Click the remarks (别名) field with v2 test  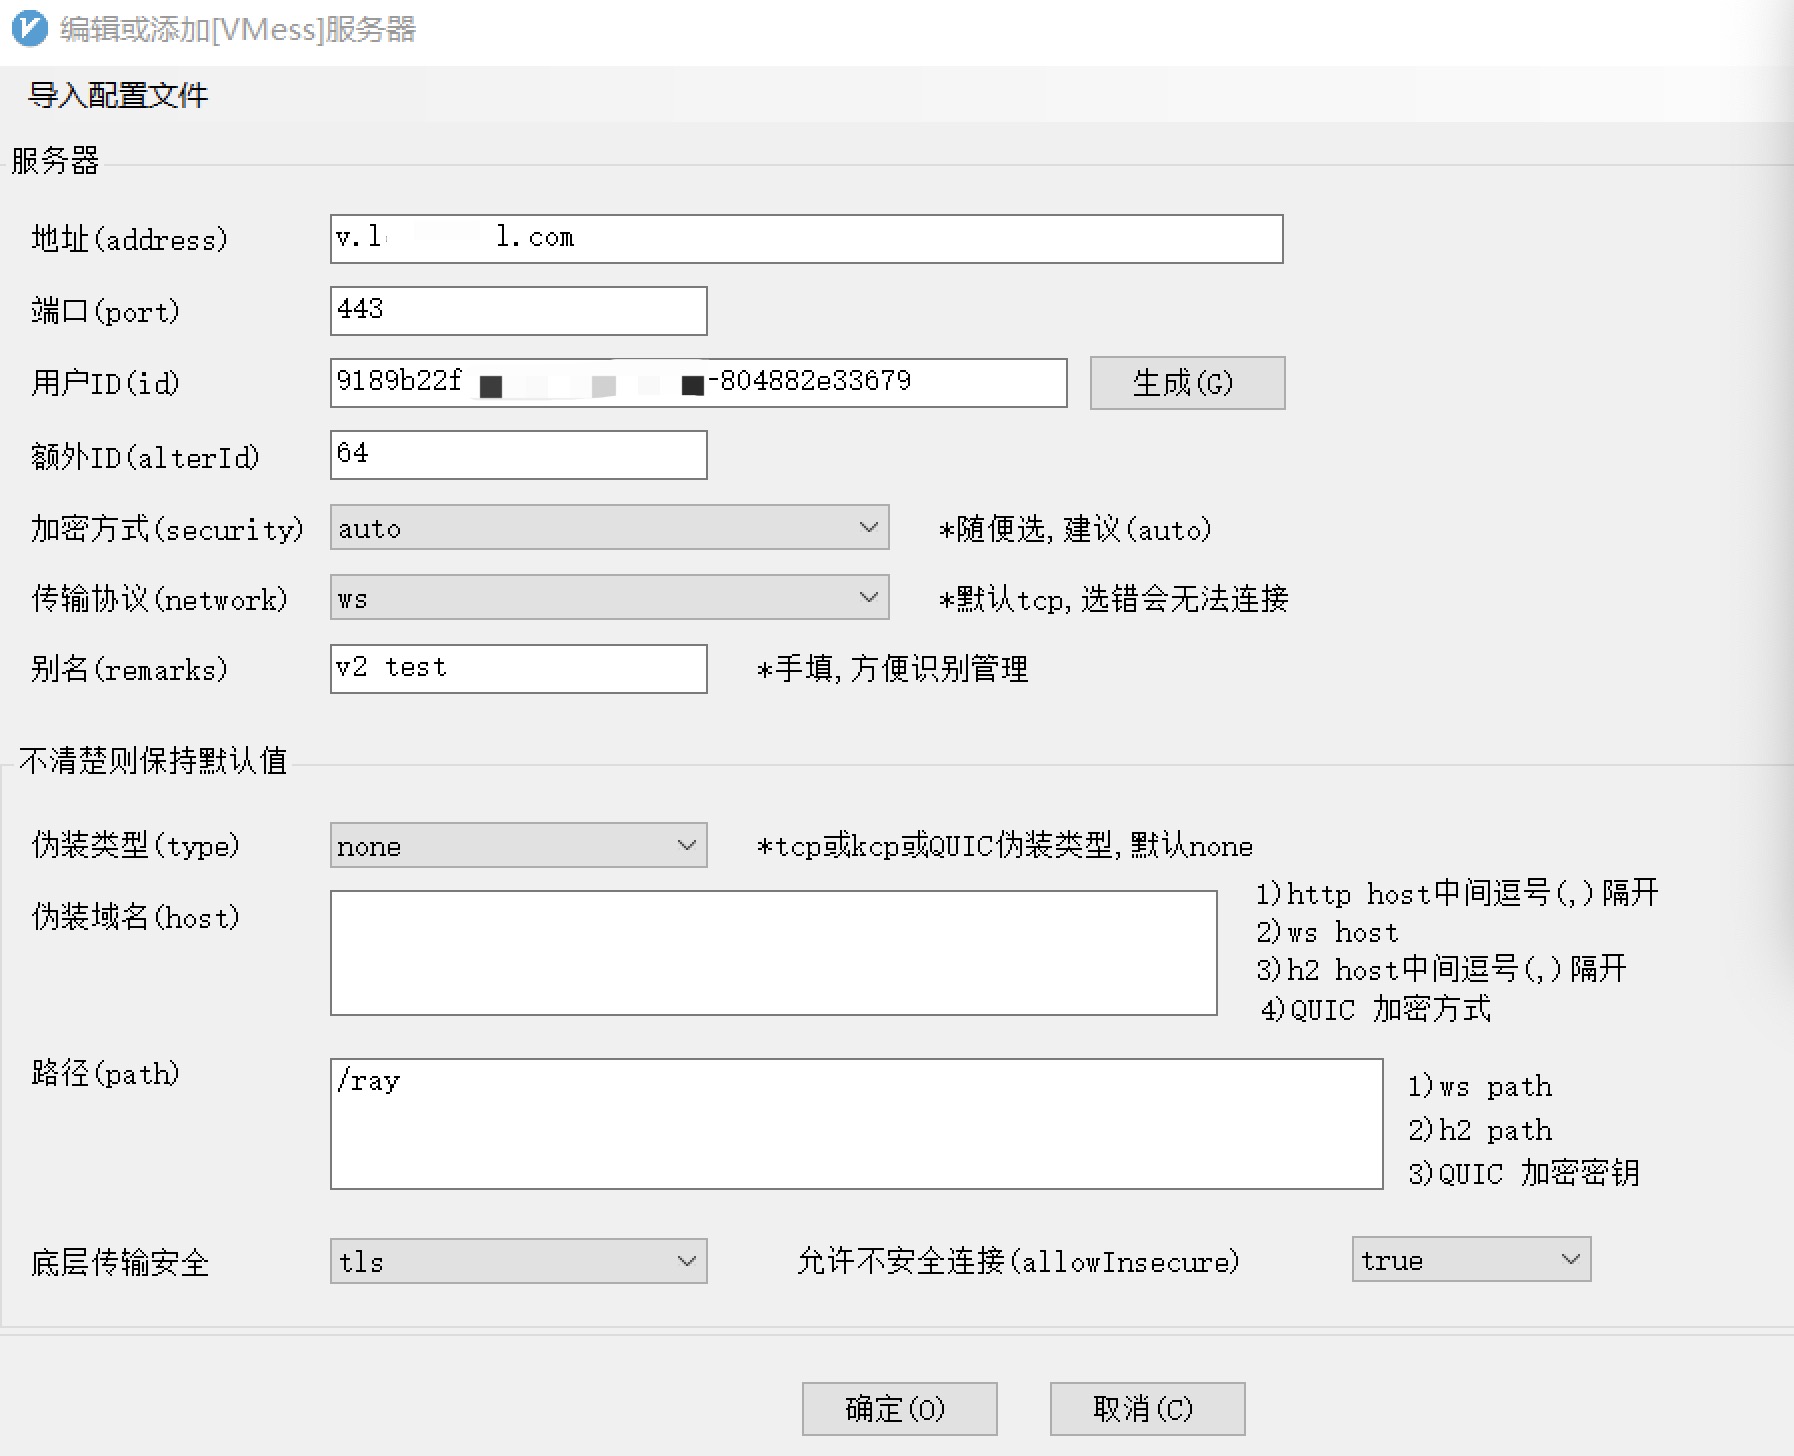[518, 669]
